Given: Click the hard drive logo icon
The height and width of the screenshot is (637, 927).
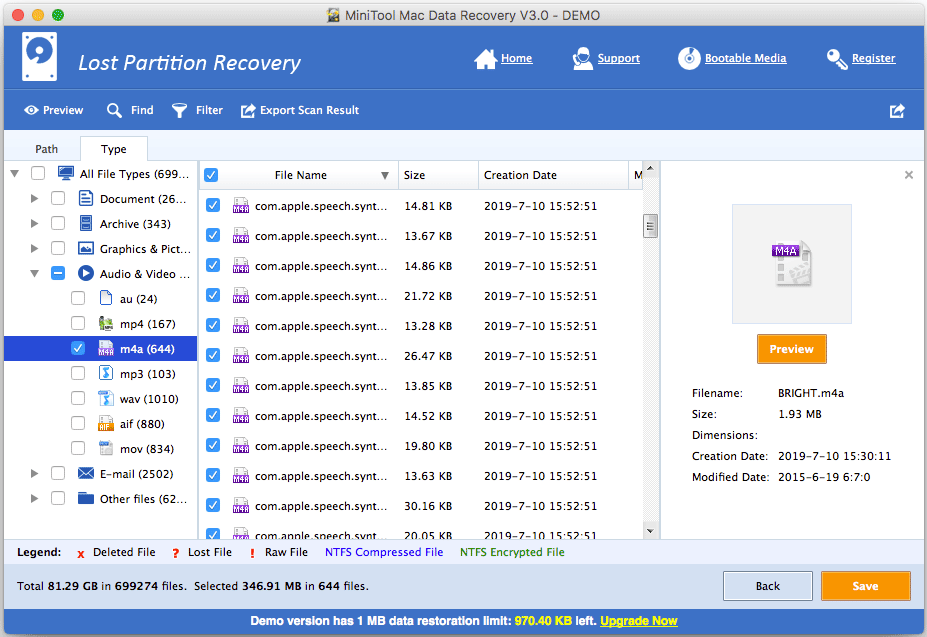Looking at the screenshot, I should [40, 57].
